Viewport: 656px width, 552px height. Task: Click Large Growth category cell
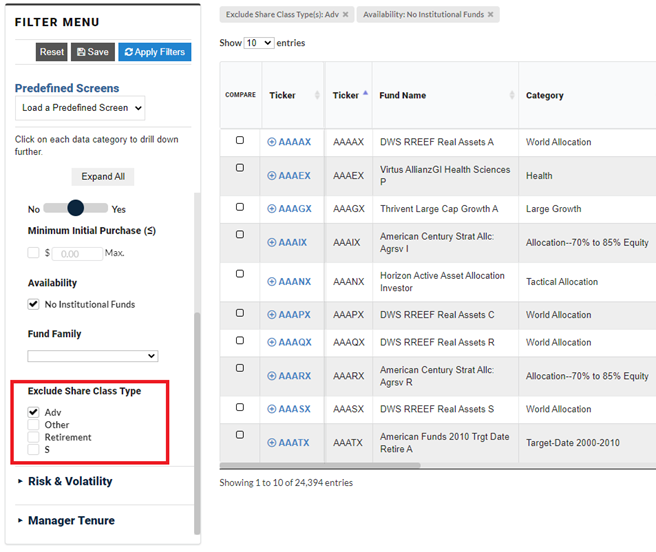(554, 209)
